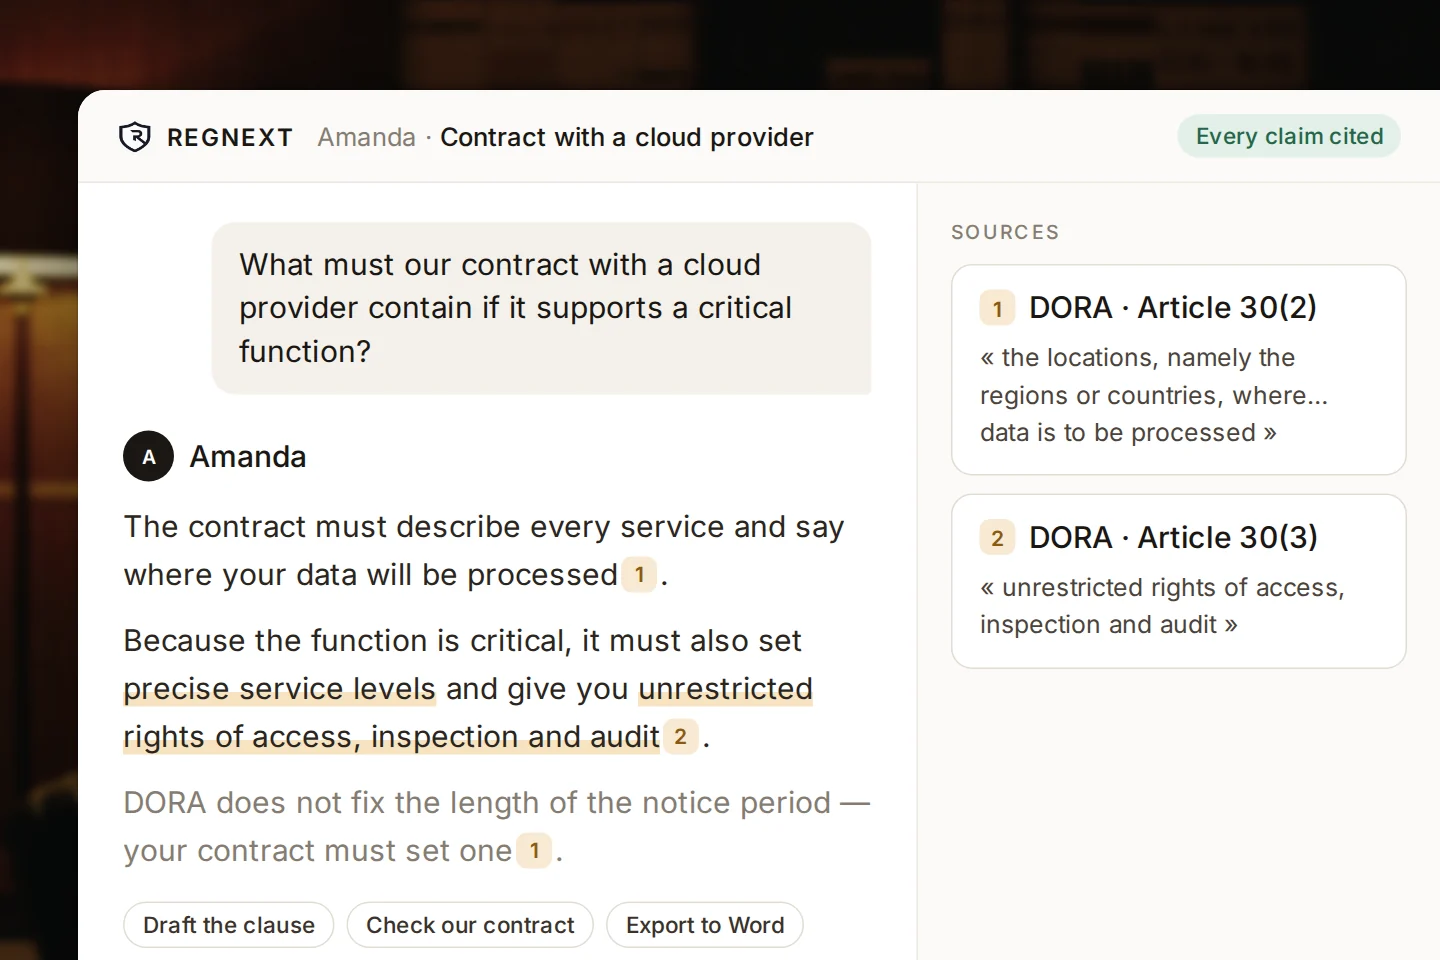
Task: Open citation badge 2 after 'inspection and audit'
Action: 680,737
